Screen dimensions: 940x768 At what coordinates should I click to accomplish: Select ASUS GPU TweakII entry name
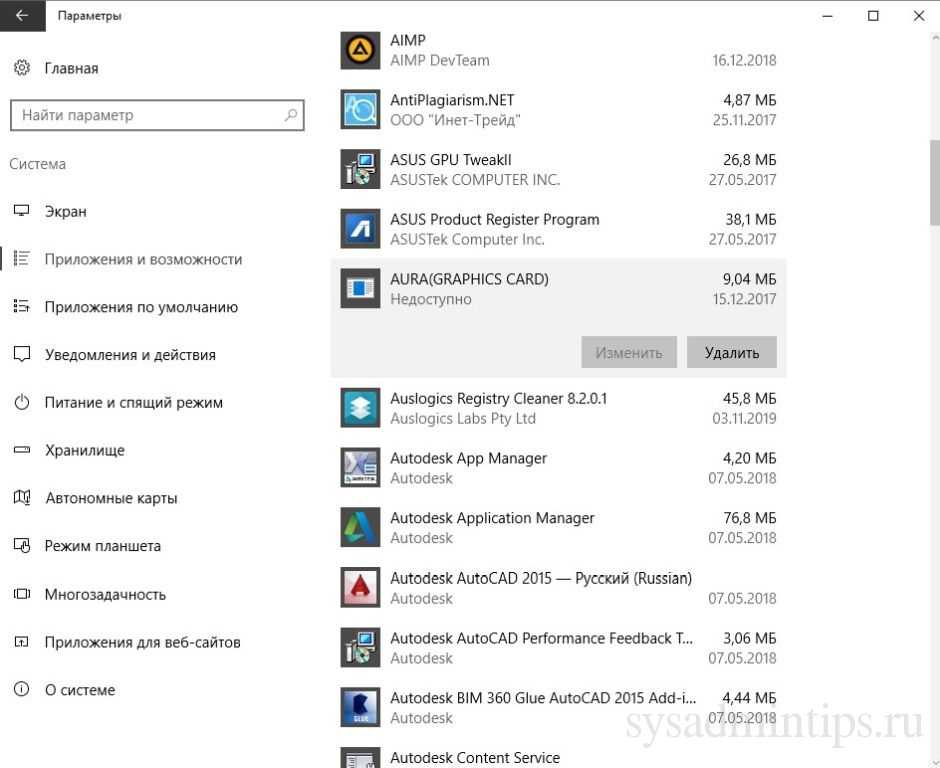(x=451, y=160)
